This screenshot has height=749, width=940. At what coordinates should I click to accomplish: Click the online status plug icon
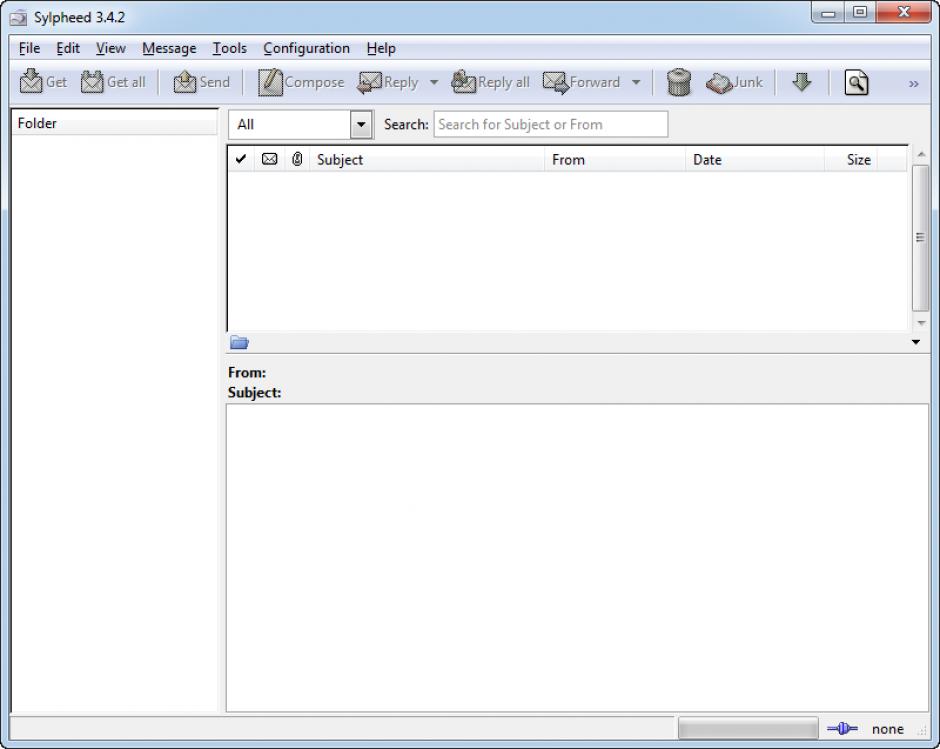(842, 729)
